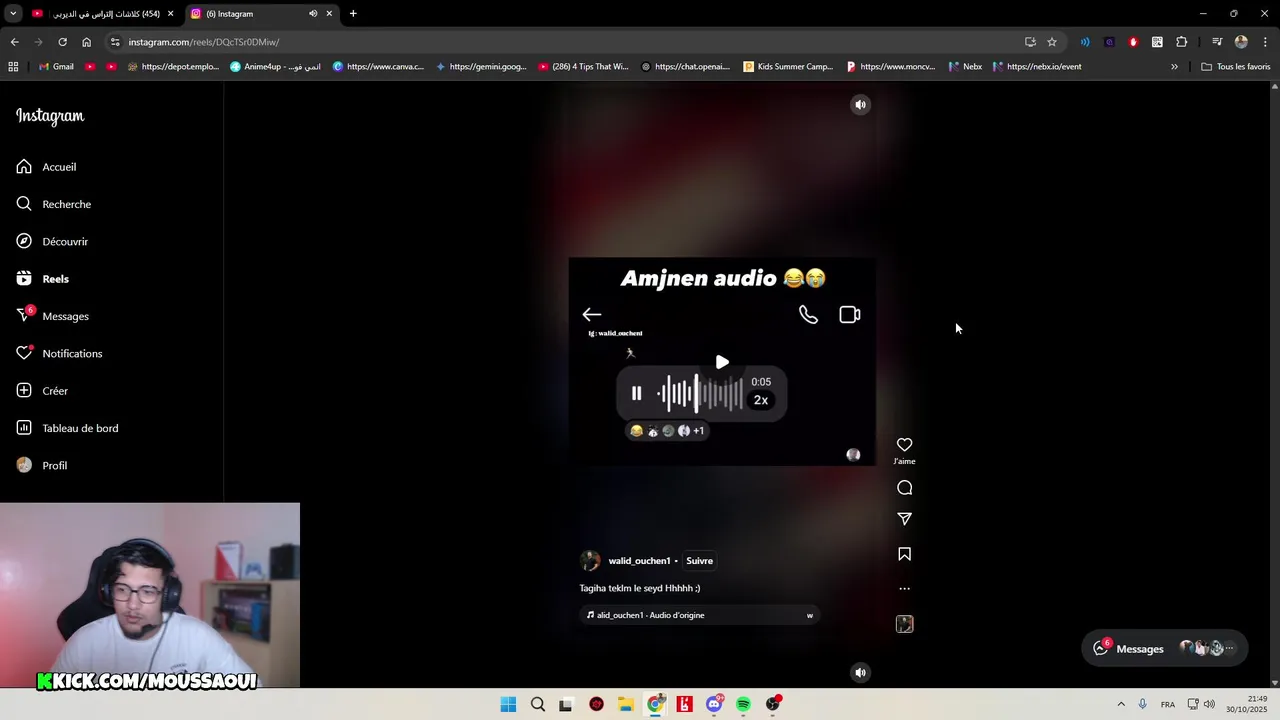
Task: Open walid_ouchen1 profile name
Action: [x=639, y=561]
